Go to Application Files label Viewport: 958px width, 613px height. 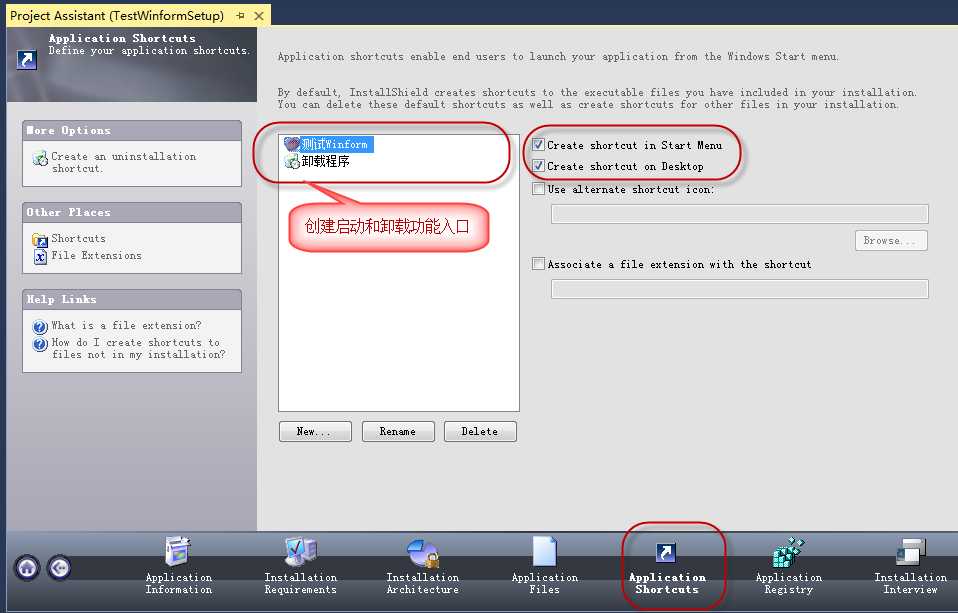tap(544, 584)
